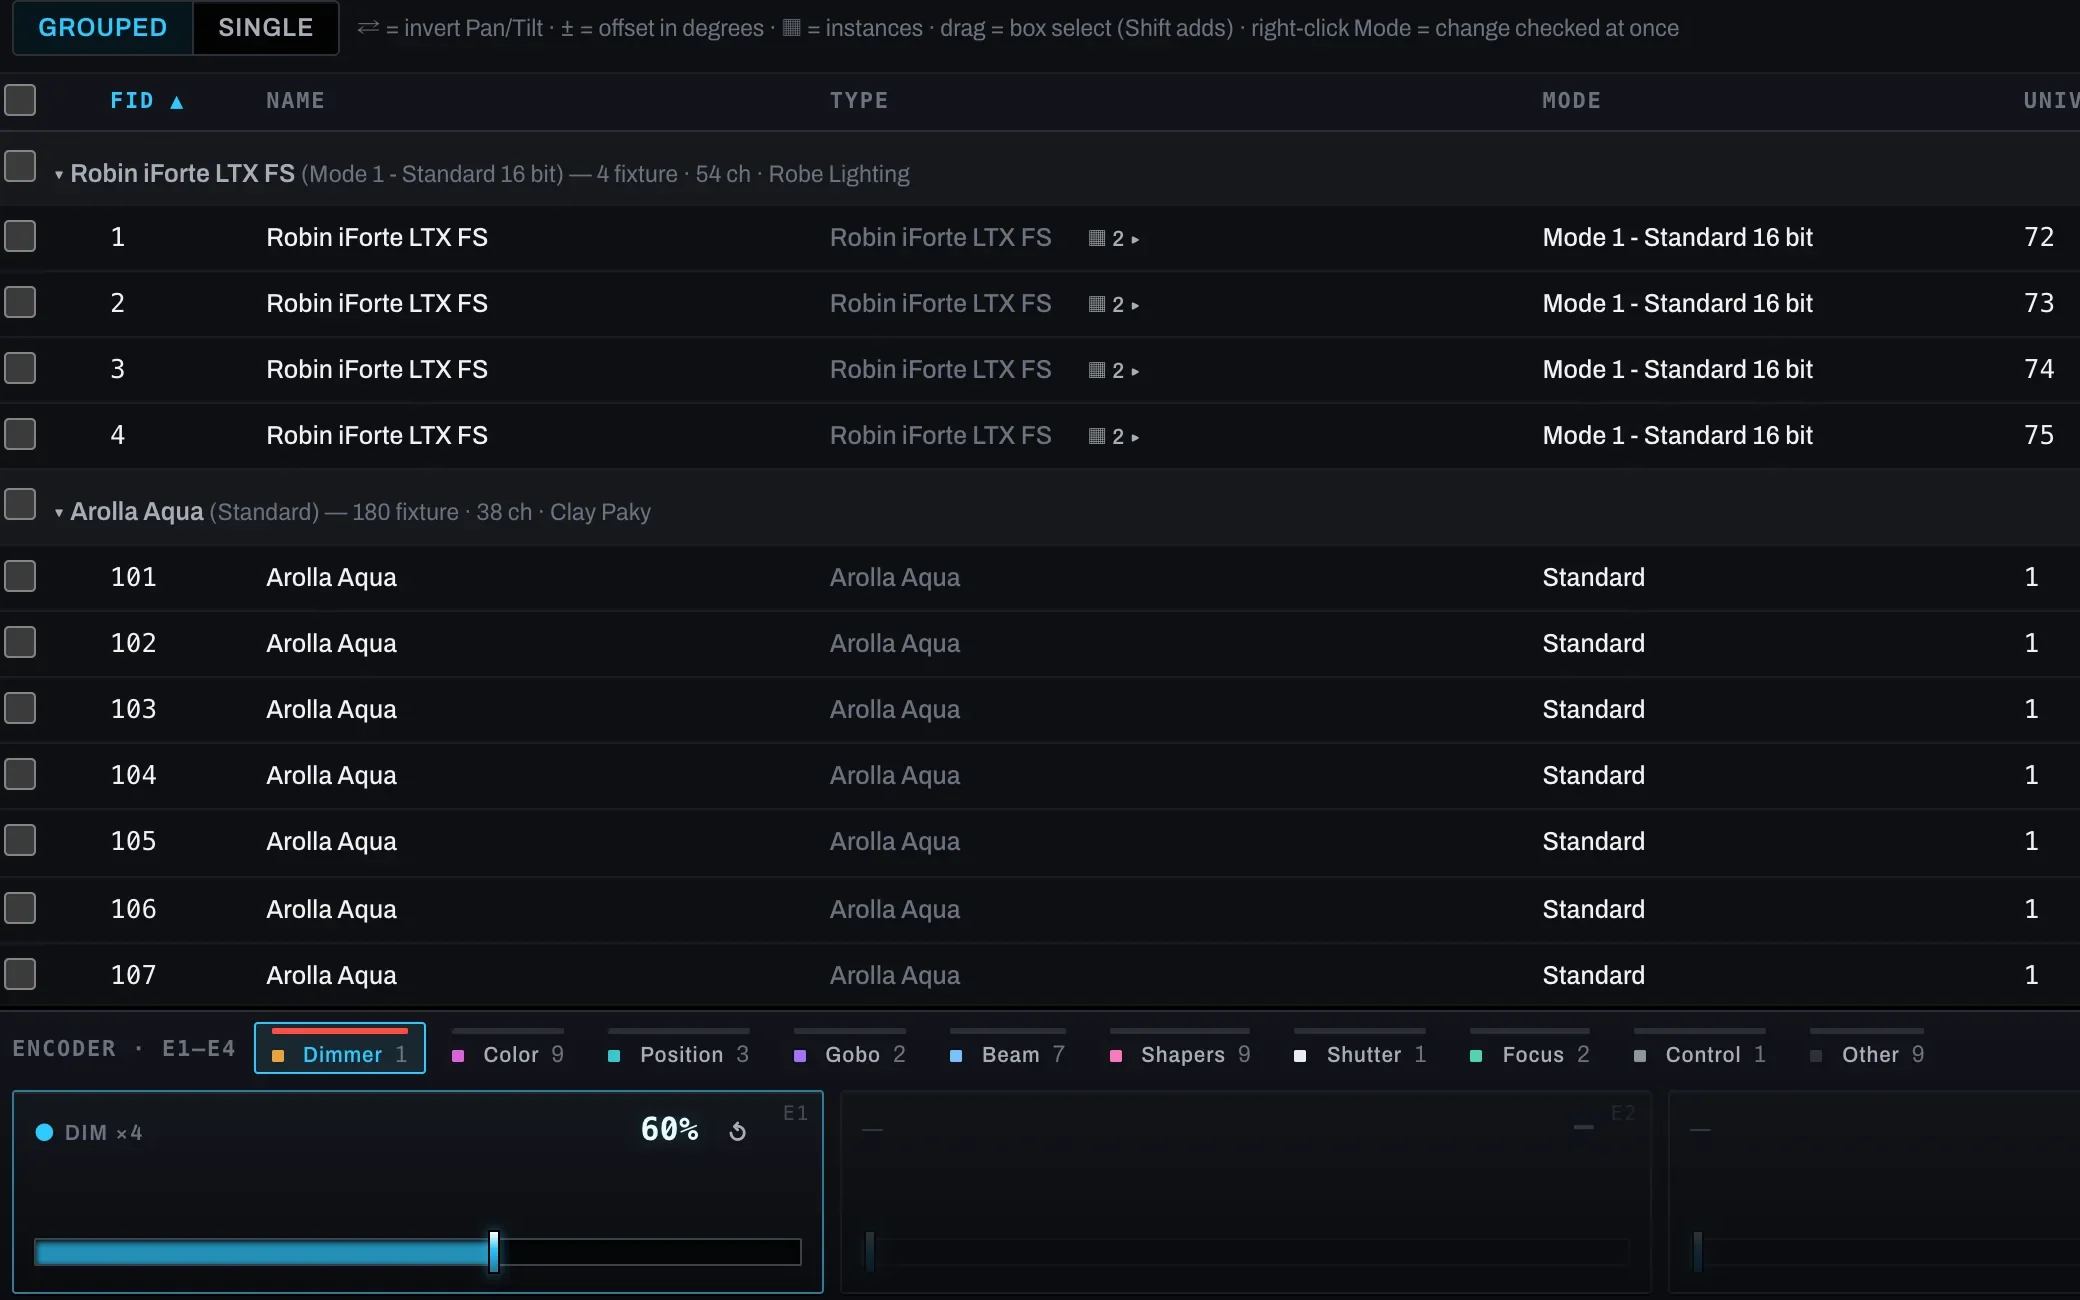Image resolution: width=2080 pixels, height=1300 pixels.
Task: Select the Position encoder tab
Action: pos(680,1050)
